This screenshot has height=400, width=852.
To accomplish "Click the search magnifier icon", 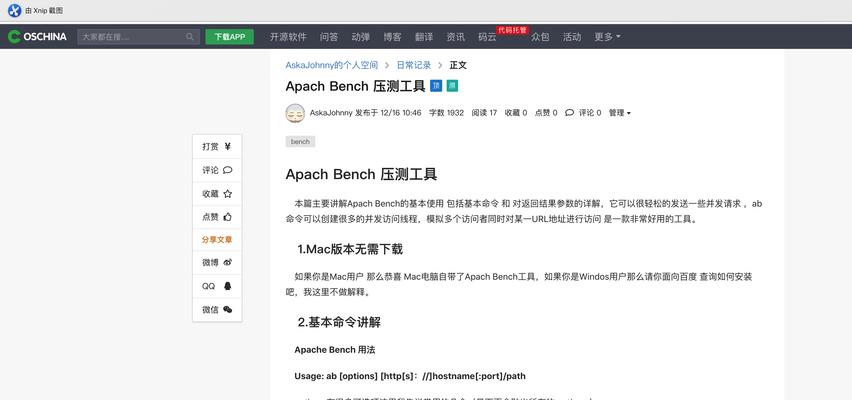I will coord(190,37).
